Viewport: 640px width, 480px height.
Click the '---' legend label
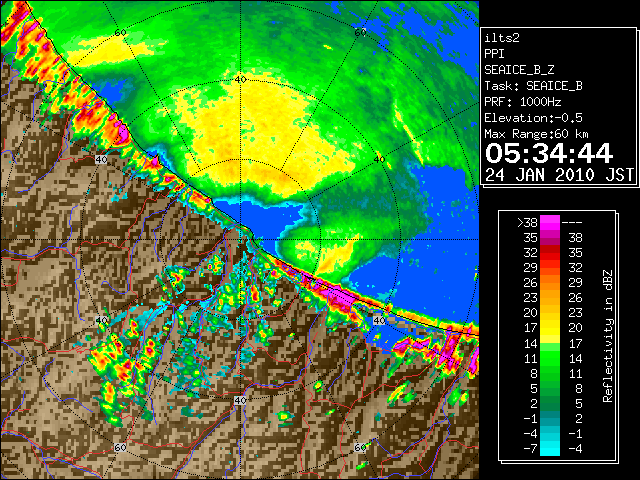tap(572, 223)
